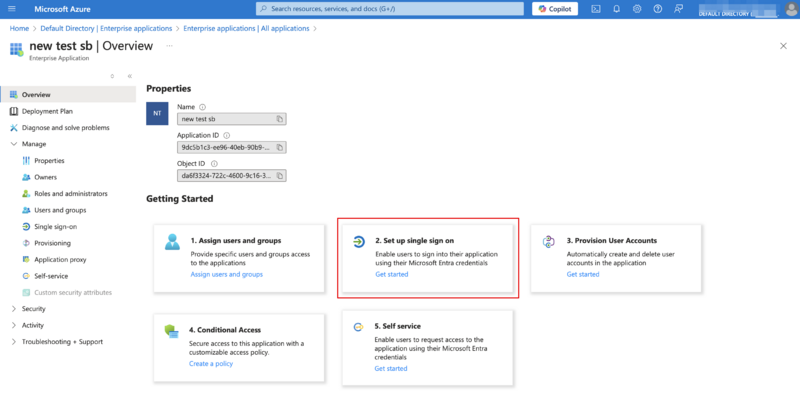
Task: Open the feedback icon in top bar
Action: pos(678,9)
